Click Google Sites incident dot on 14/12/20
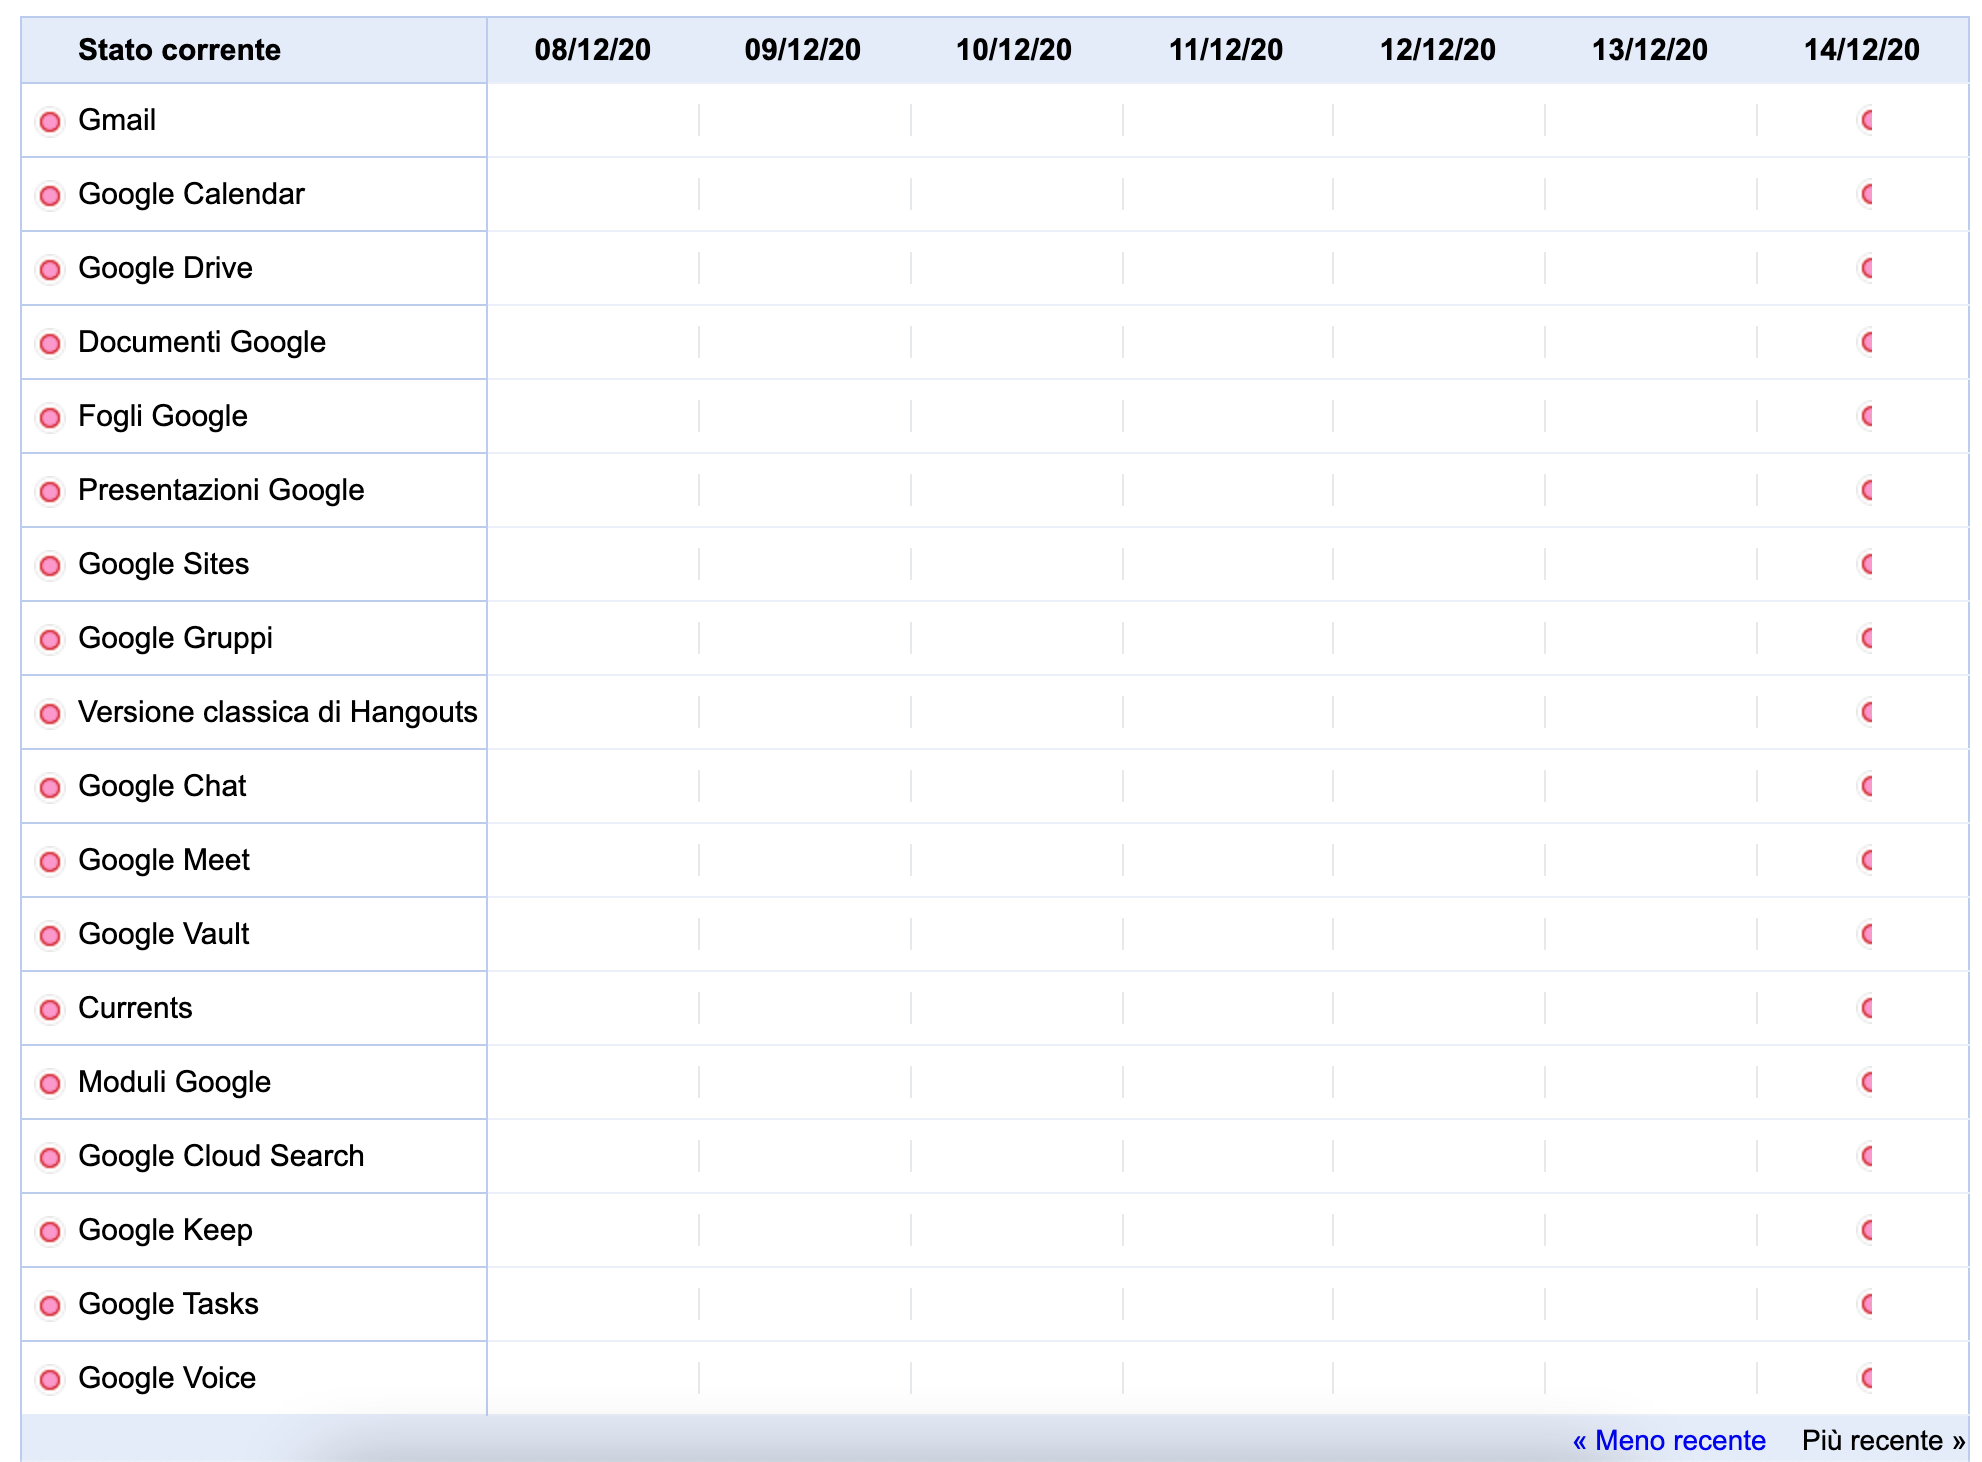 1866,564
